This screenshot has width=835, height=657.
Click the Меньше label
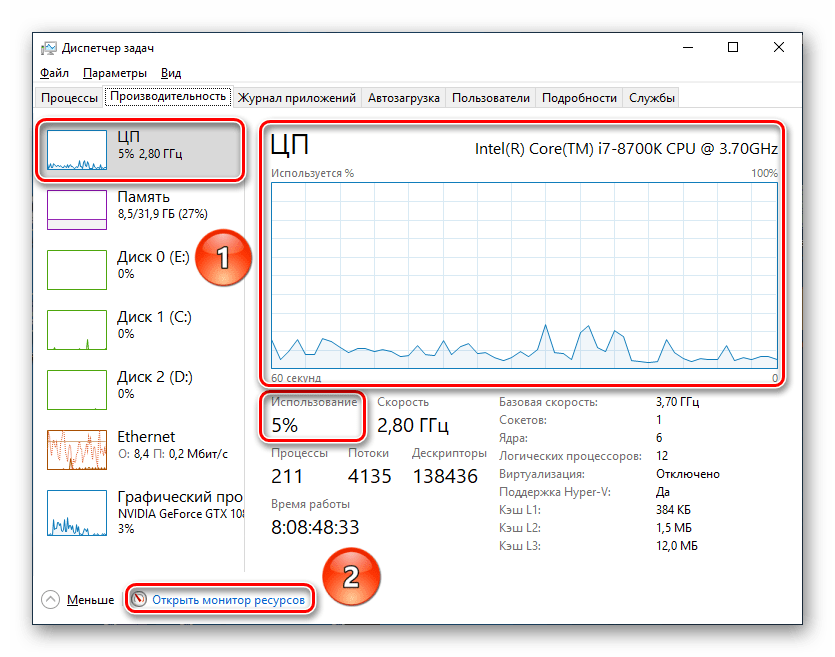click(91, 600)
